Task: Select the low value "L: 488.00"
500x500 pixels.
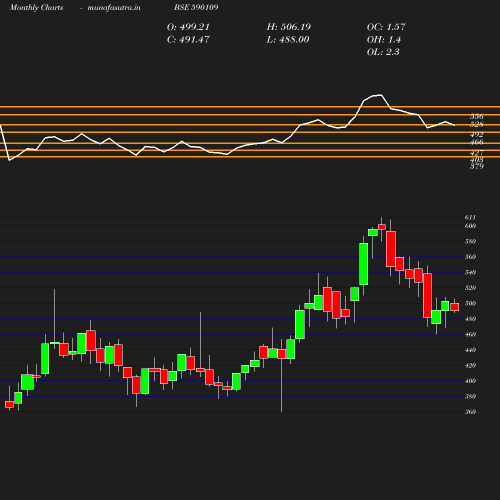Action: coord(288,40)
